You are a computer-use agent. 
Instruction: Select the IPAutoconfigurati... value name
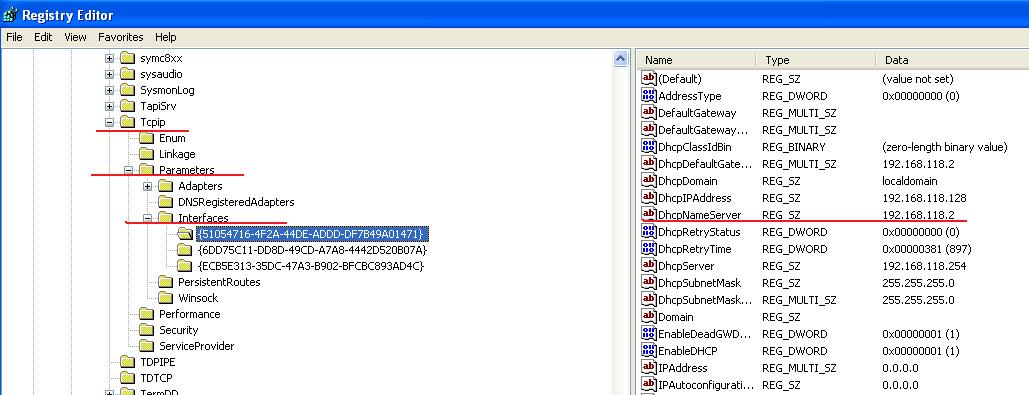pyautogui.click(x=706, y=385)
